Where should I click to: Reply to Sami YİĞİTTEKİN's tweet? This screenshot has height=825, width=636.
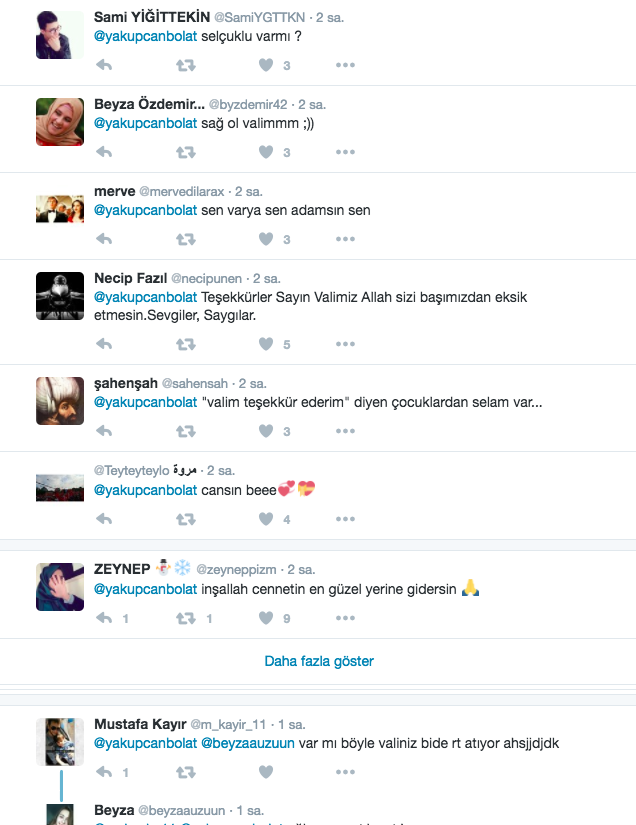[104, 65]
